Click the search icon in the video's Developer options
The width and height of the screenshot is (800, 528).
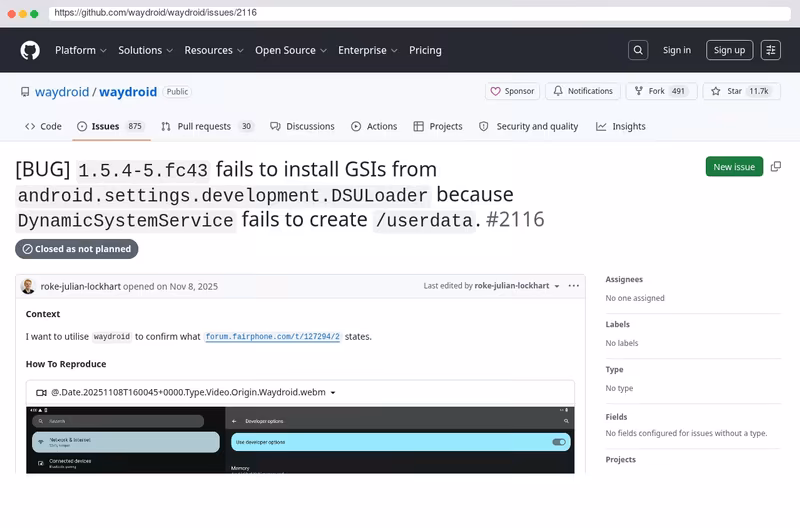tap(566, 421)
